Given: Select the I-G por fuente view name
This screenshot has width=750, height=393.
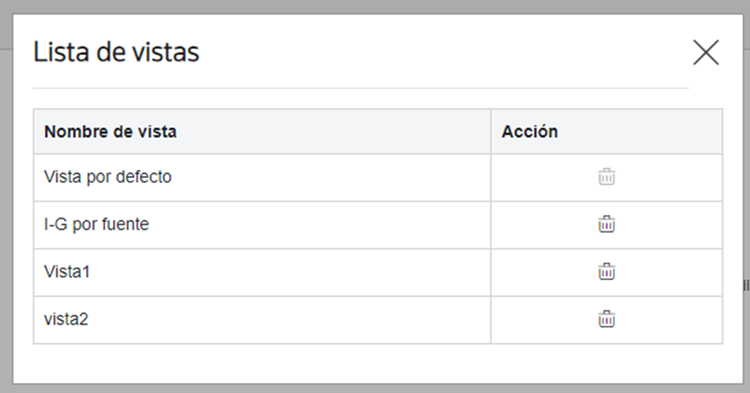Looking at the screenshot, I should 96,224.
